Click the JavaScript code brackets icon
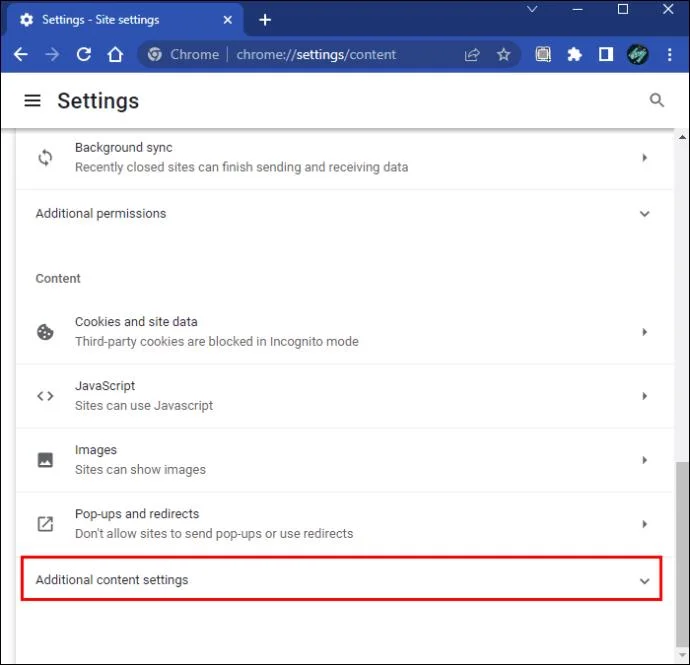The height and width of the screenshot is (665, 690). [x=45, y=396]
